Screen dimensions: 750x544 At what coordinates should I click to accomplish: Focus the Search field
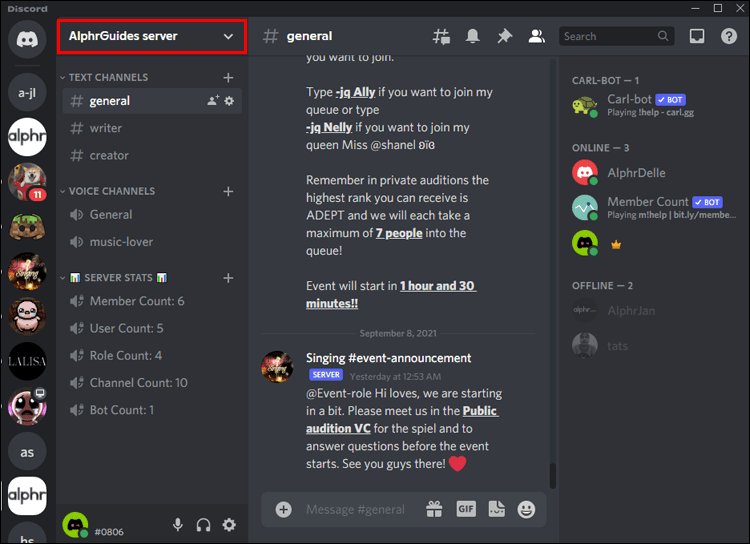pyautogui.click(x=616, y=36)
